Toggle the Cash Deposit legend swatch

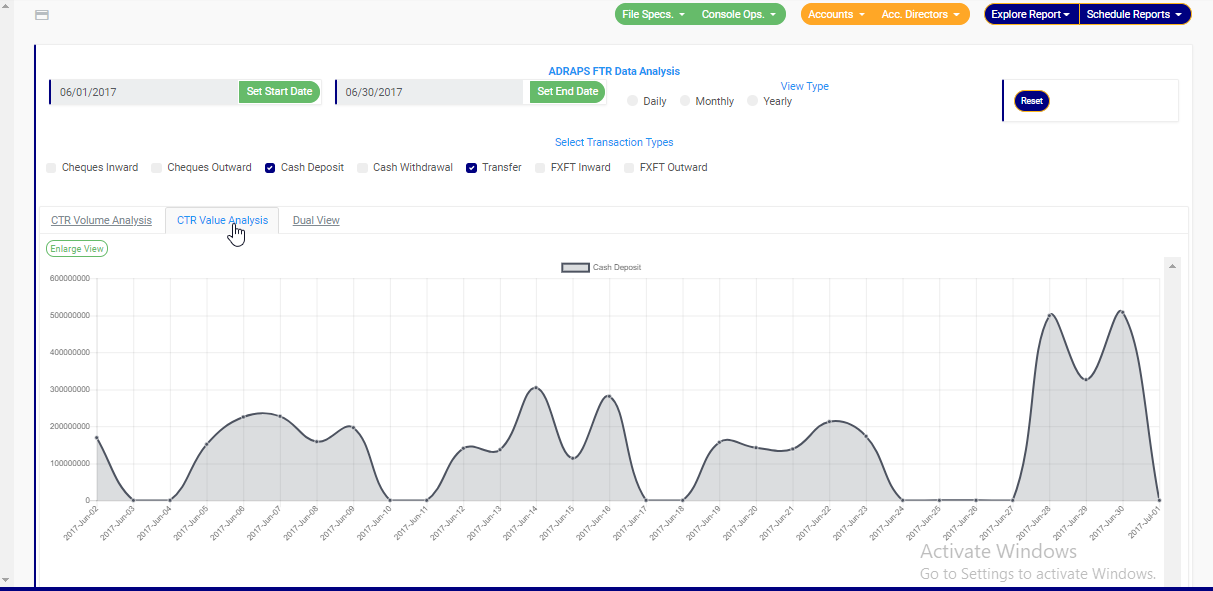pos(575,268)
